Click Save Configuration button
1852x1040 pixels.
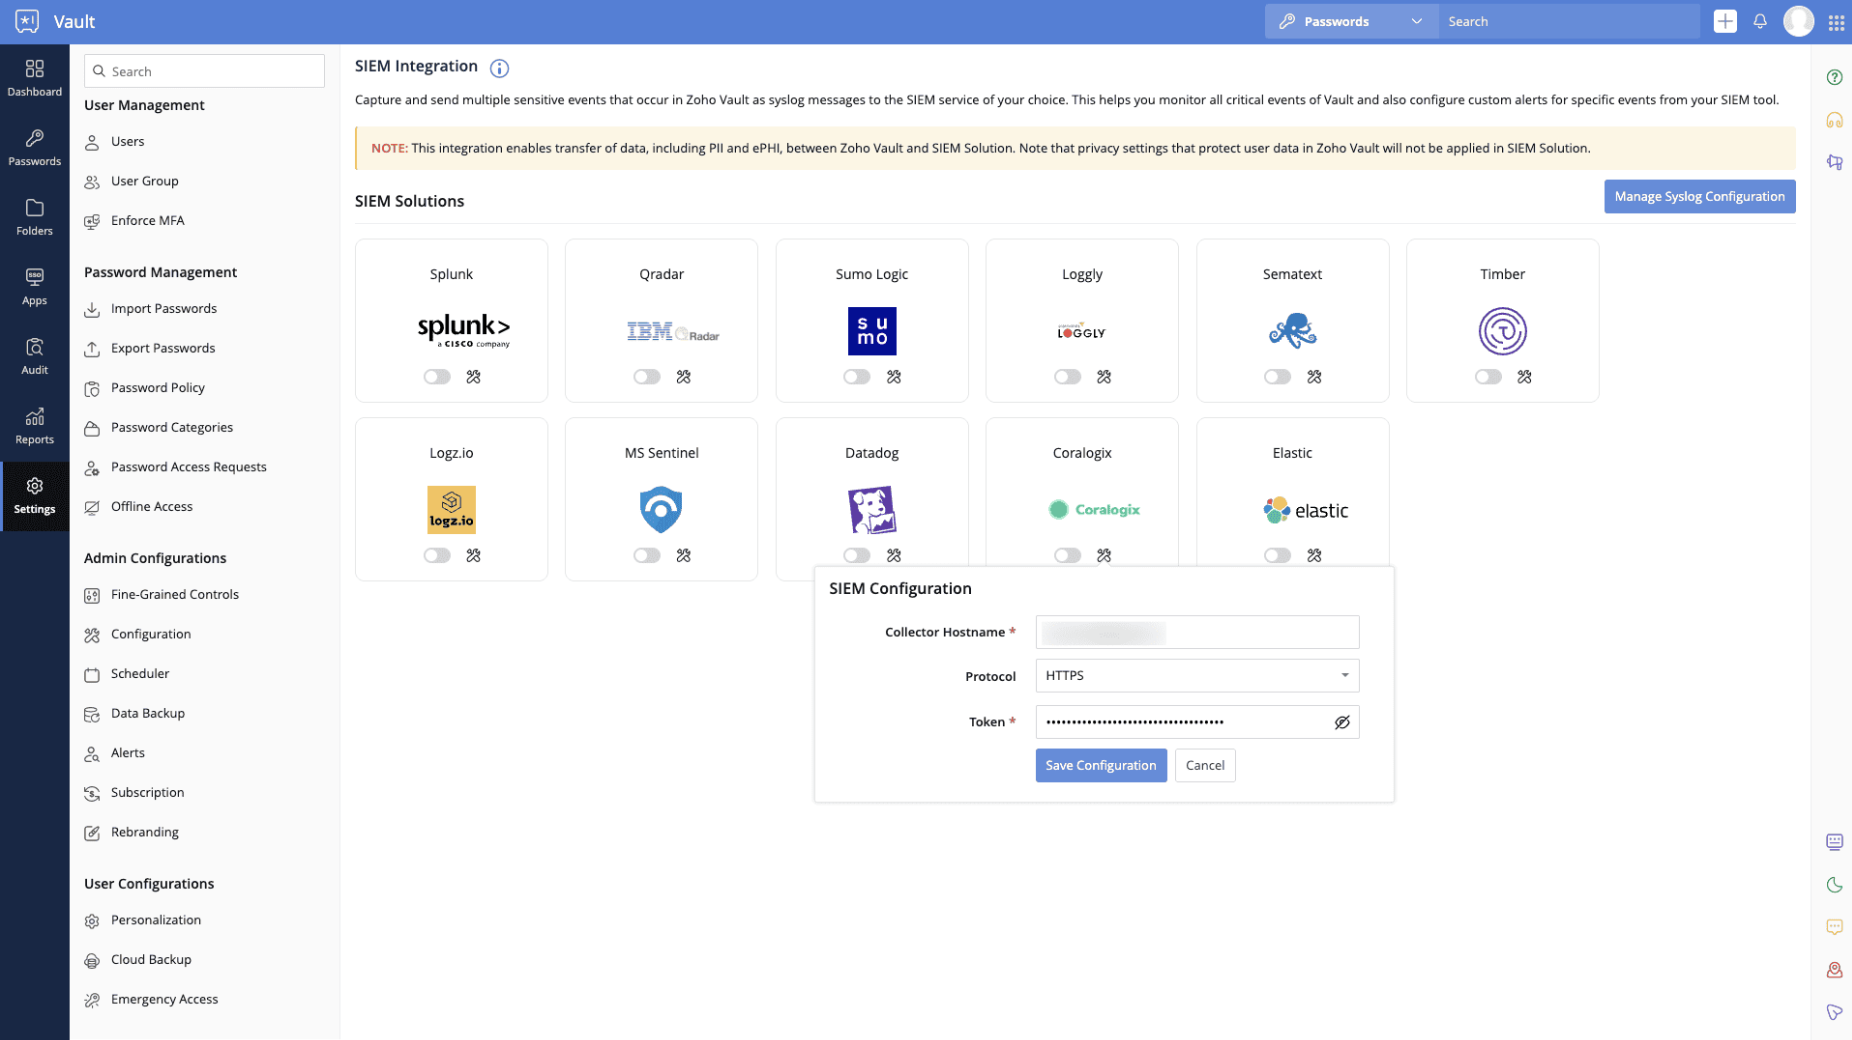pos(1100,765)
